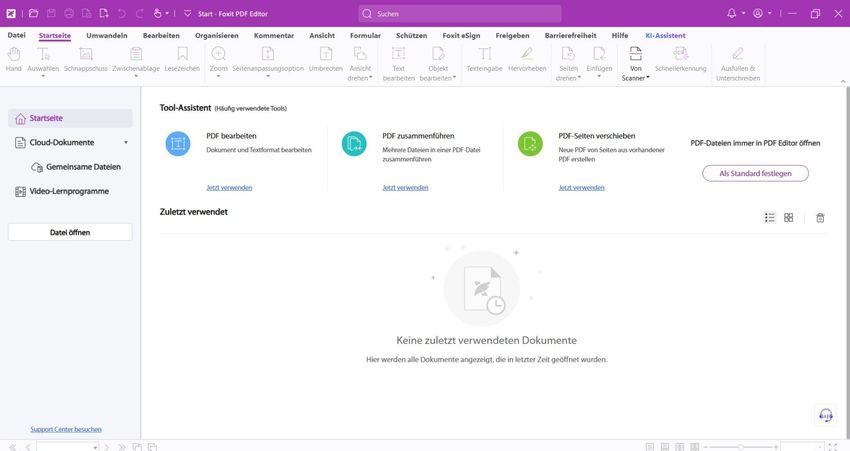Click the open file folder icon in title bar

pyautogui.click(x=34, y=14)
